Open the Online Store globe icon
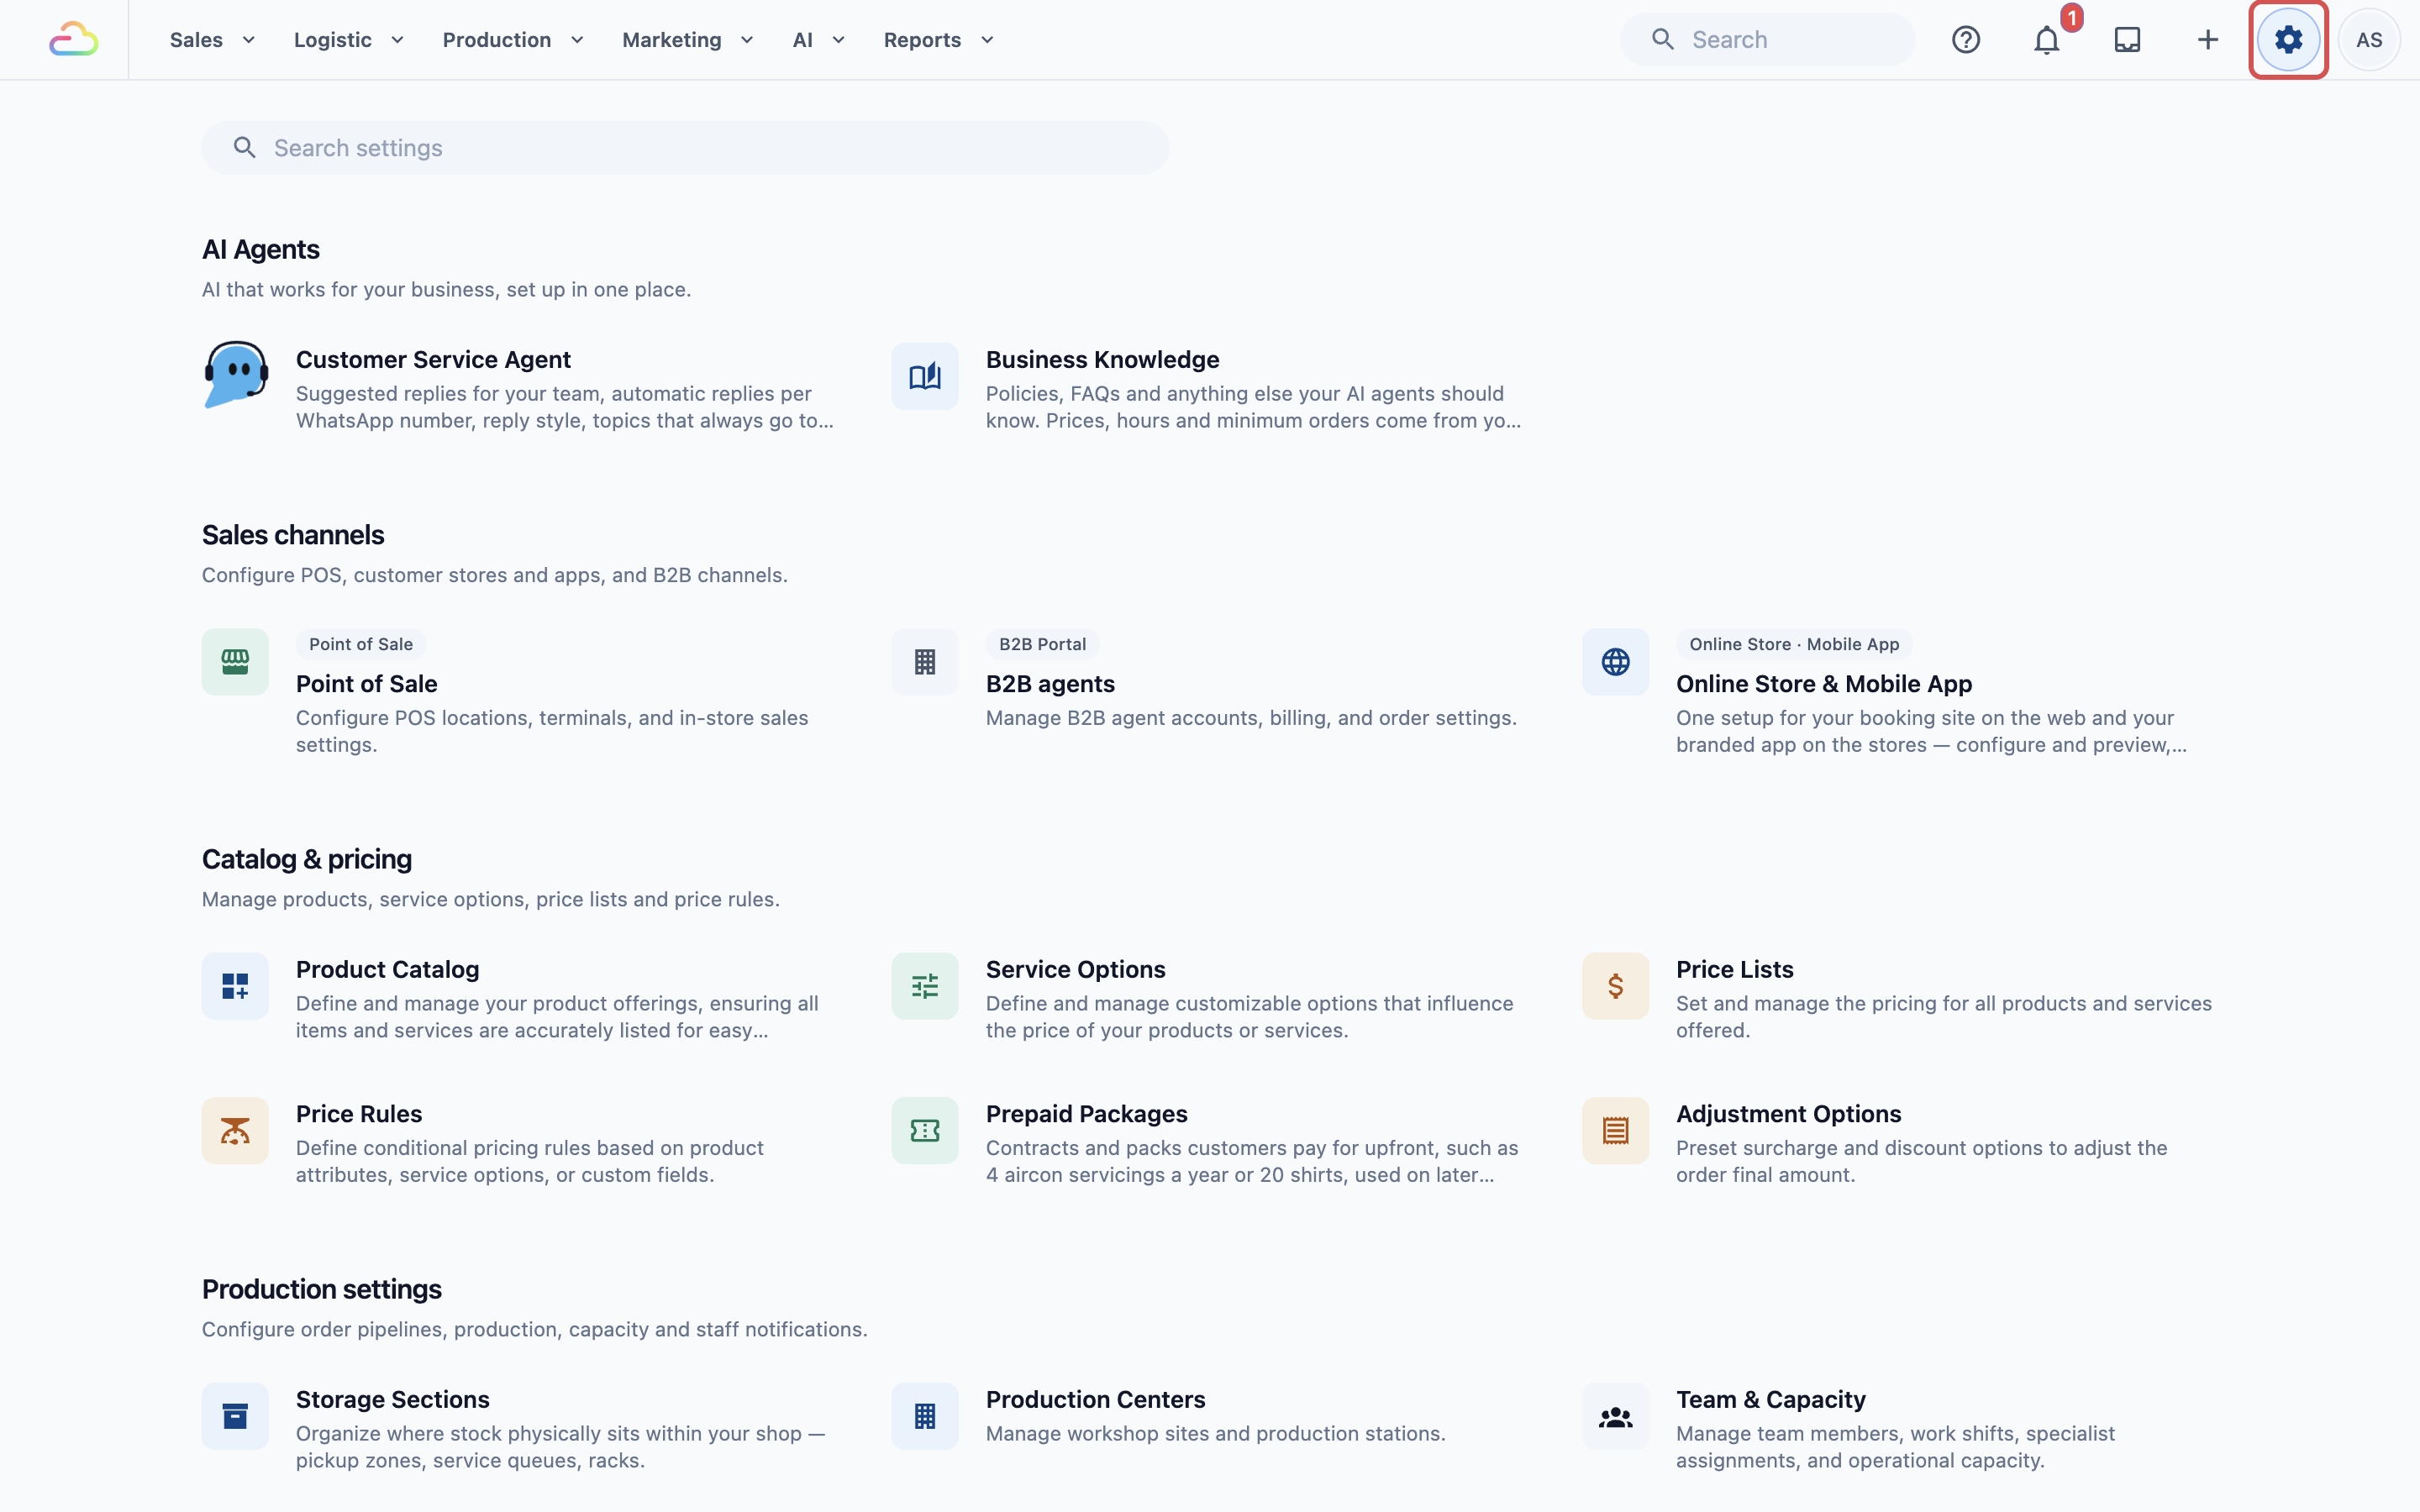 tap(1615, 662)
